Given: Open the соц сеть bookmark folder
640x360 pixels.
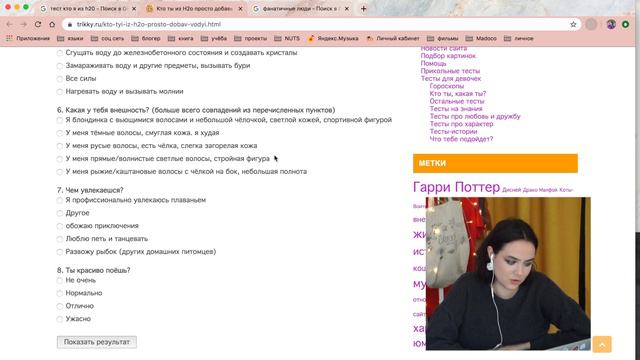Looking at the screenshot, I should pyautogui.click(x=107, y=38).
